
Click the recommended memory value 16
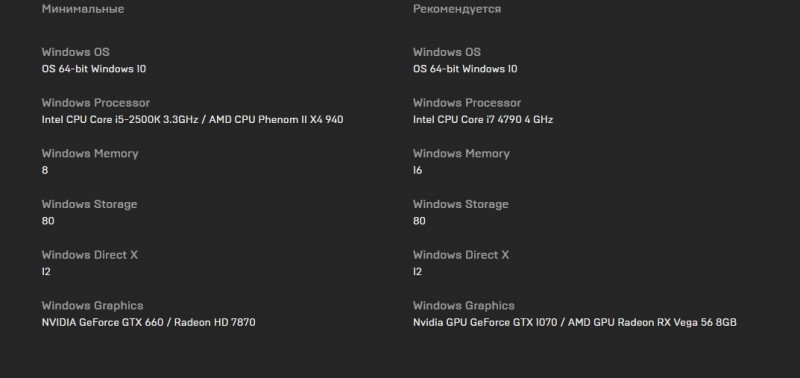coord(417,170)
